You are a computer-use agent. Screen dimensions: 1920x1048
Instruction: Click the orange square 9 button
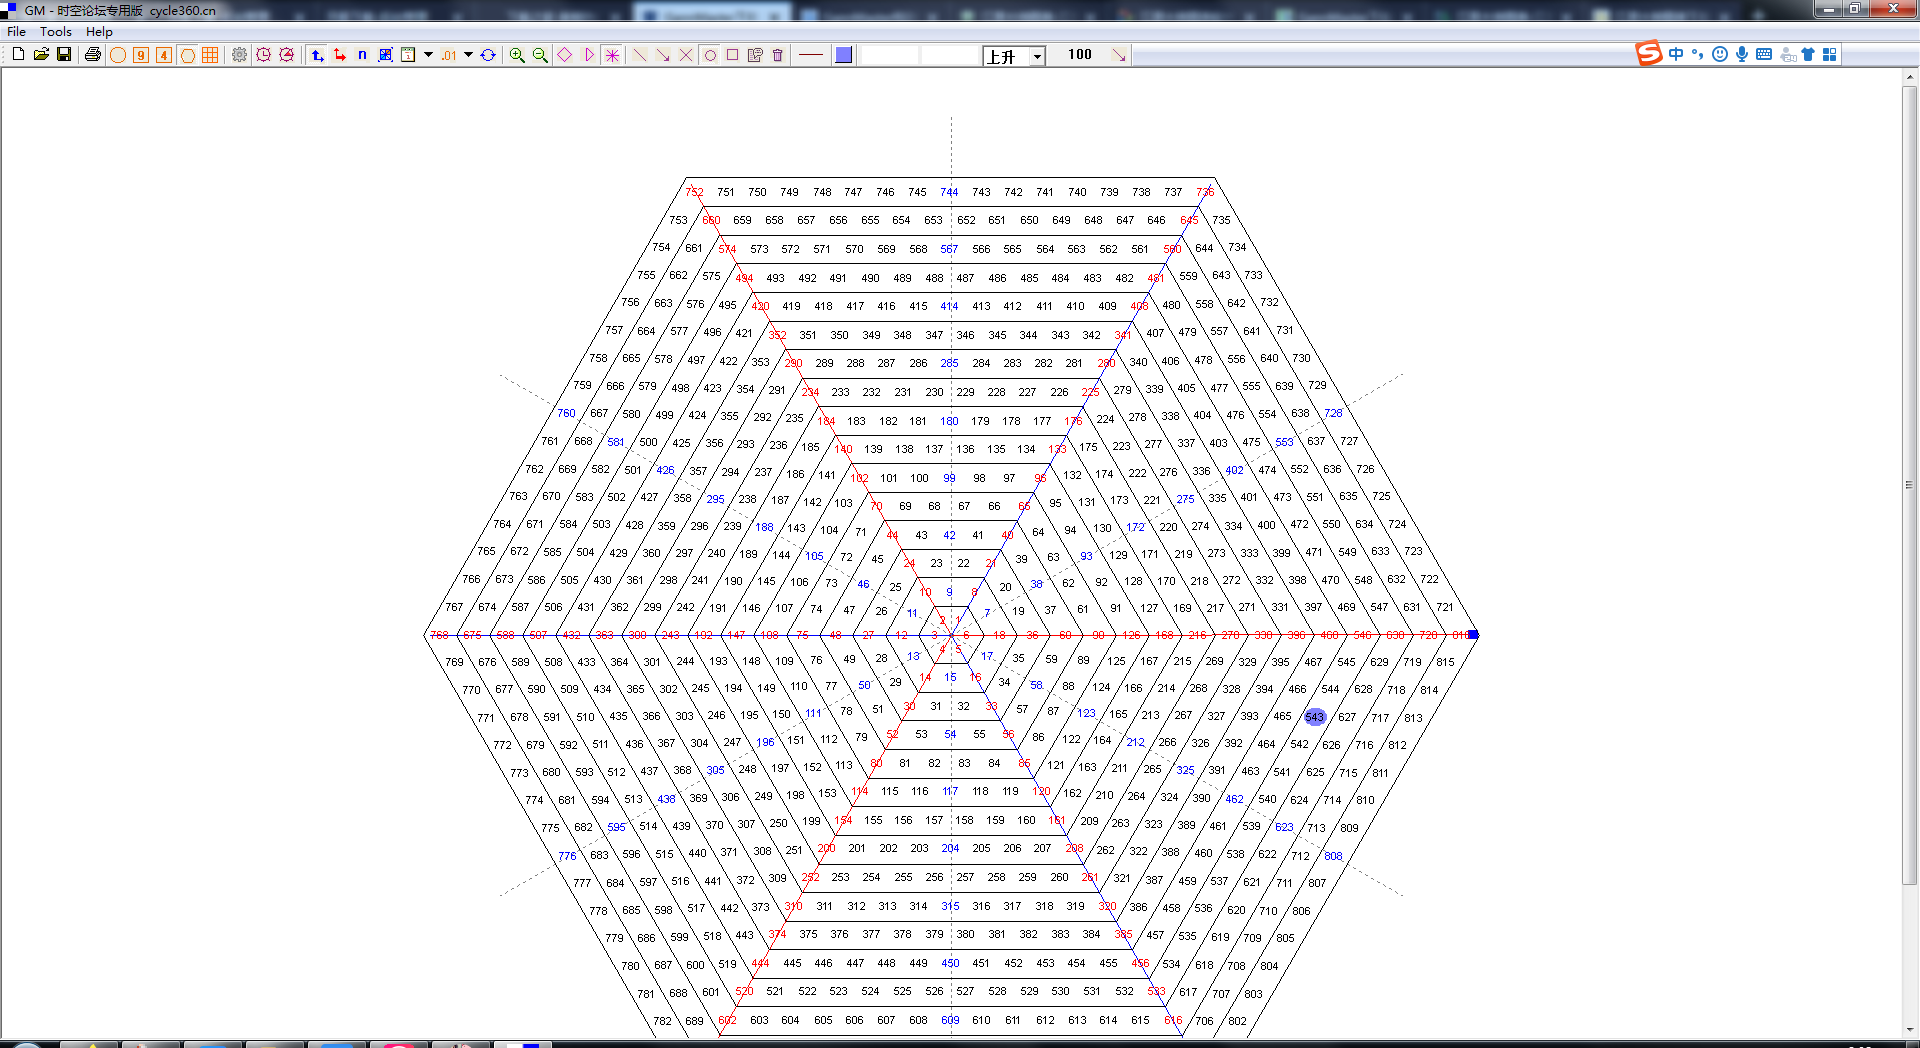click(141, 55)
